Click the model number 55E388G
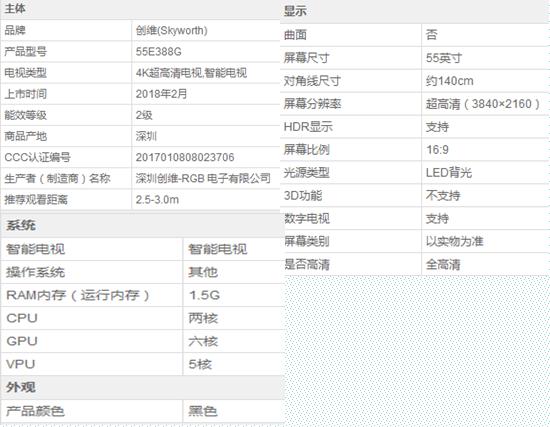 coord(159,52)
